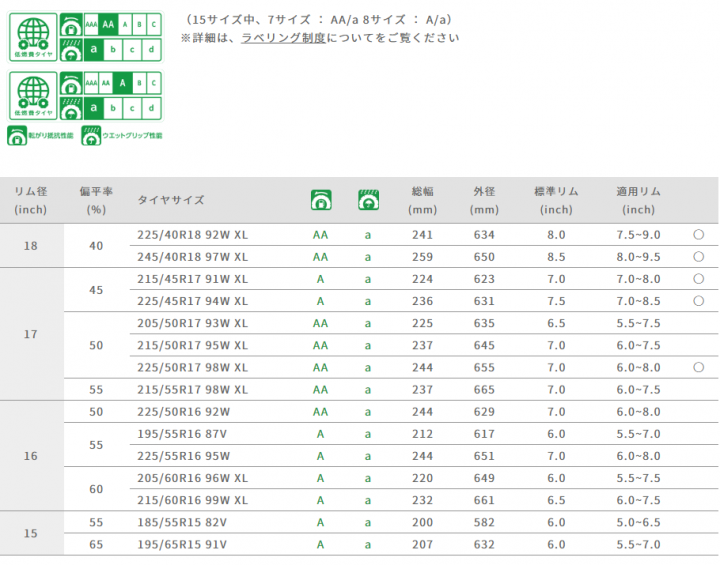Select the tire size 195/65R15 91V
The image size is (720, 565).
point(182,544)
